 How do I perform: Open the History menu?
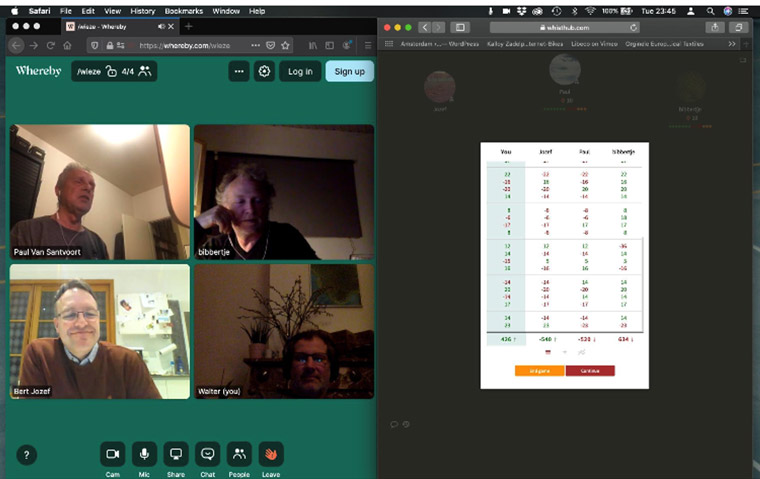pyautogui.click(x=142, y=11)
